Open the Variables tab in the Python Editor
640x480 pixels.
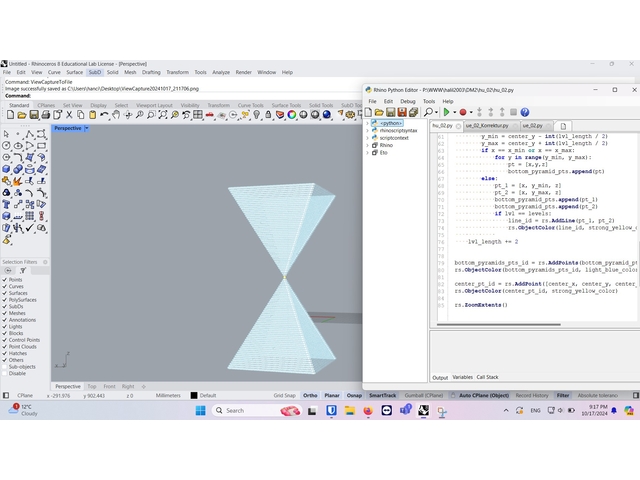pos(462,378)
